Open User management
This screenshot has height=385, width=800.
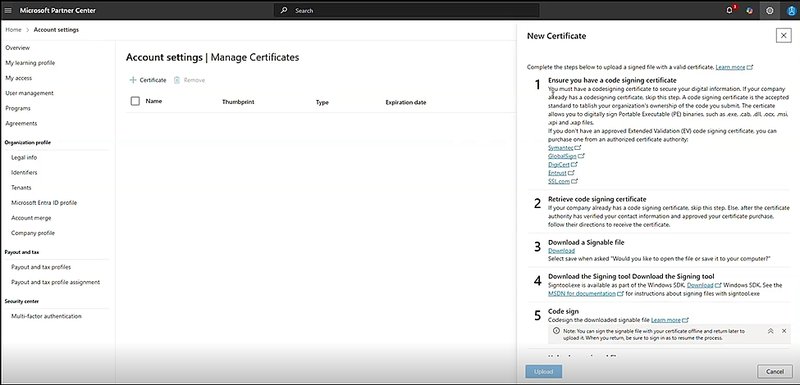coord(29,93)
